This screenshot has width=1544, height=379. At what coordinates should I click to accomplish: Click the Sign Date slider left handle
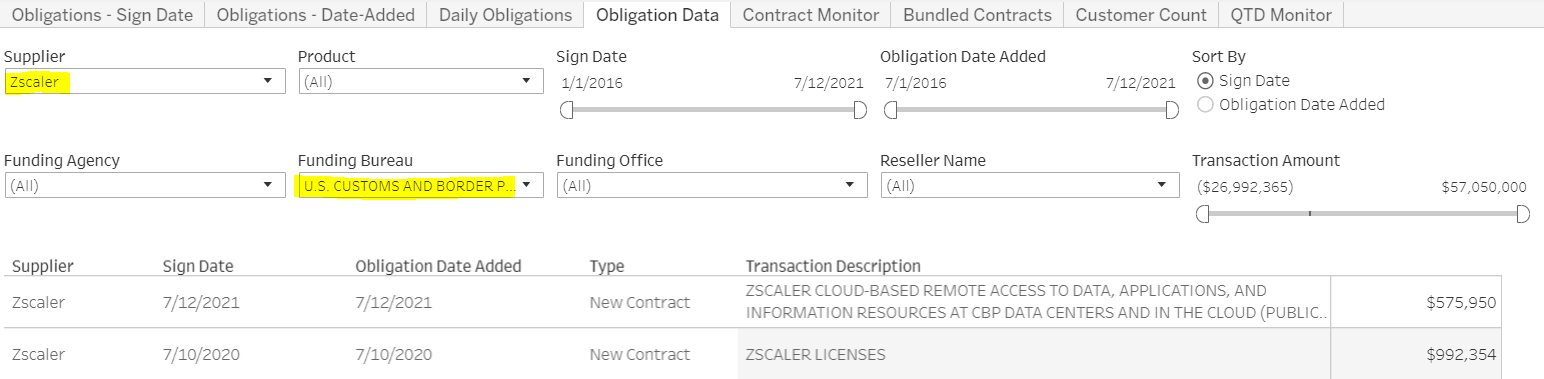(x=567, y=110)
